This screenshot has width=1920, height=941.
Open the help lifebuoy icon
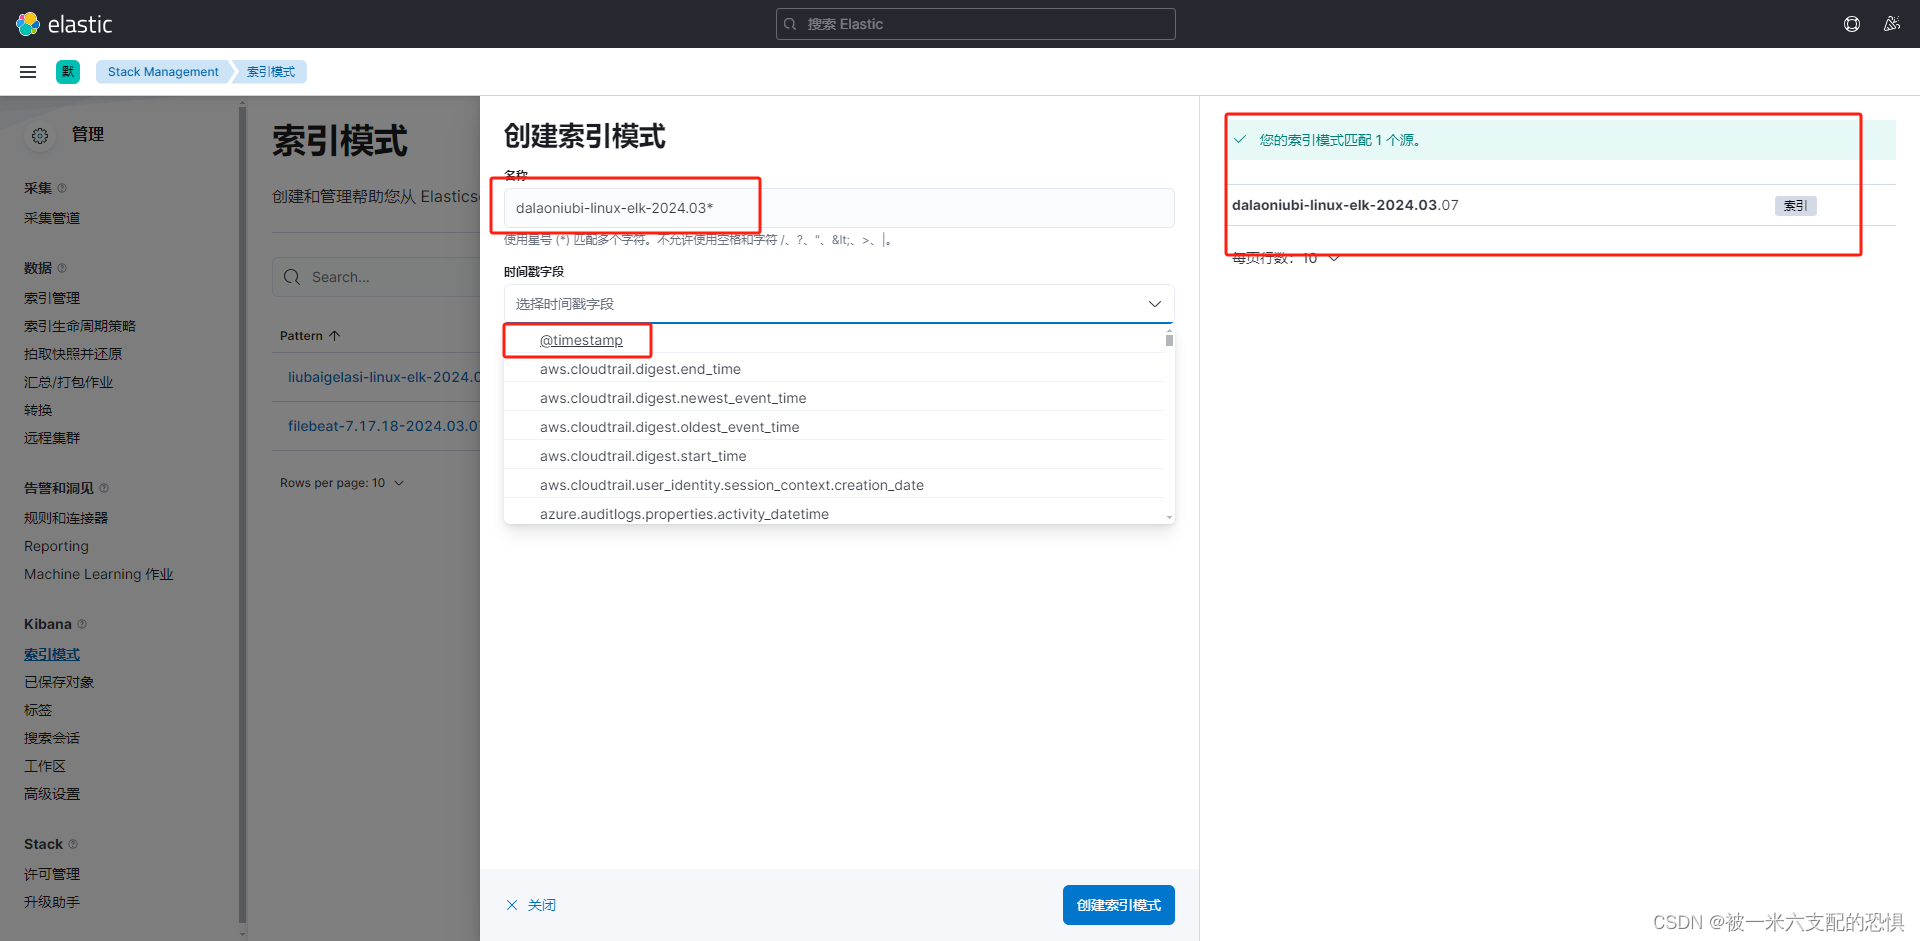[1852, 24]
